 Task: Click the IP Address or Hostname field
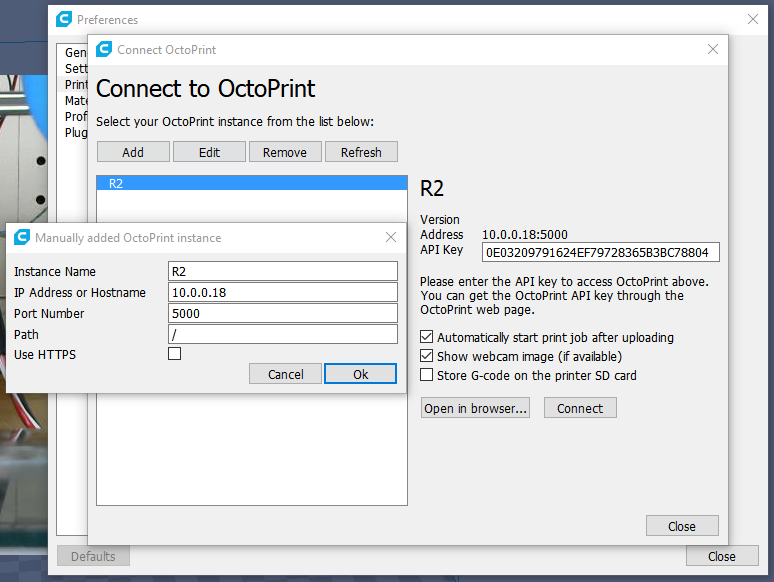coord(283,292)
